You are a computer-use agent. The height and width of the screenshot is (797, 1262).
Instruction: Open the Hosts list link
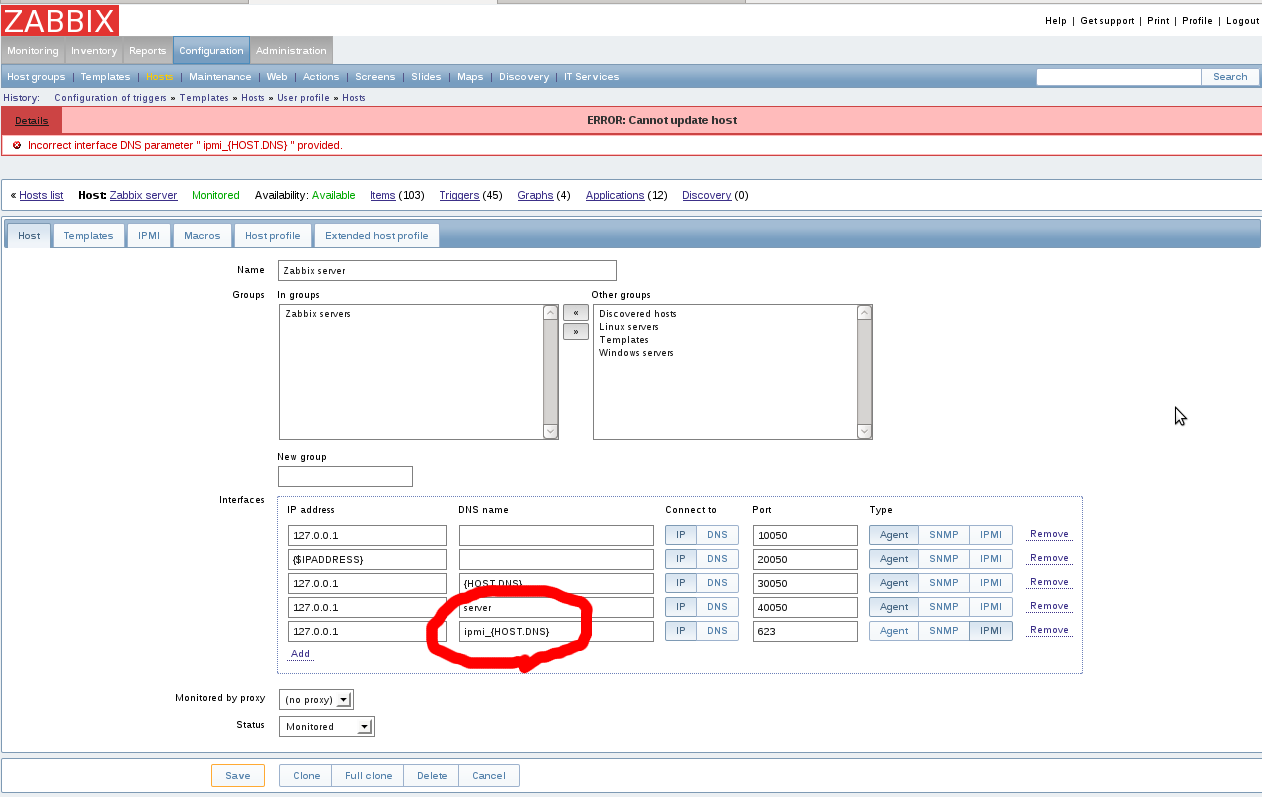coord(41,196)
